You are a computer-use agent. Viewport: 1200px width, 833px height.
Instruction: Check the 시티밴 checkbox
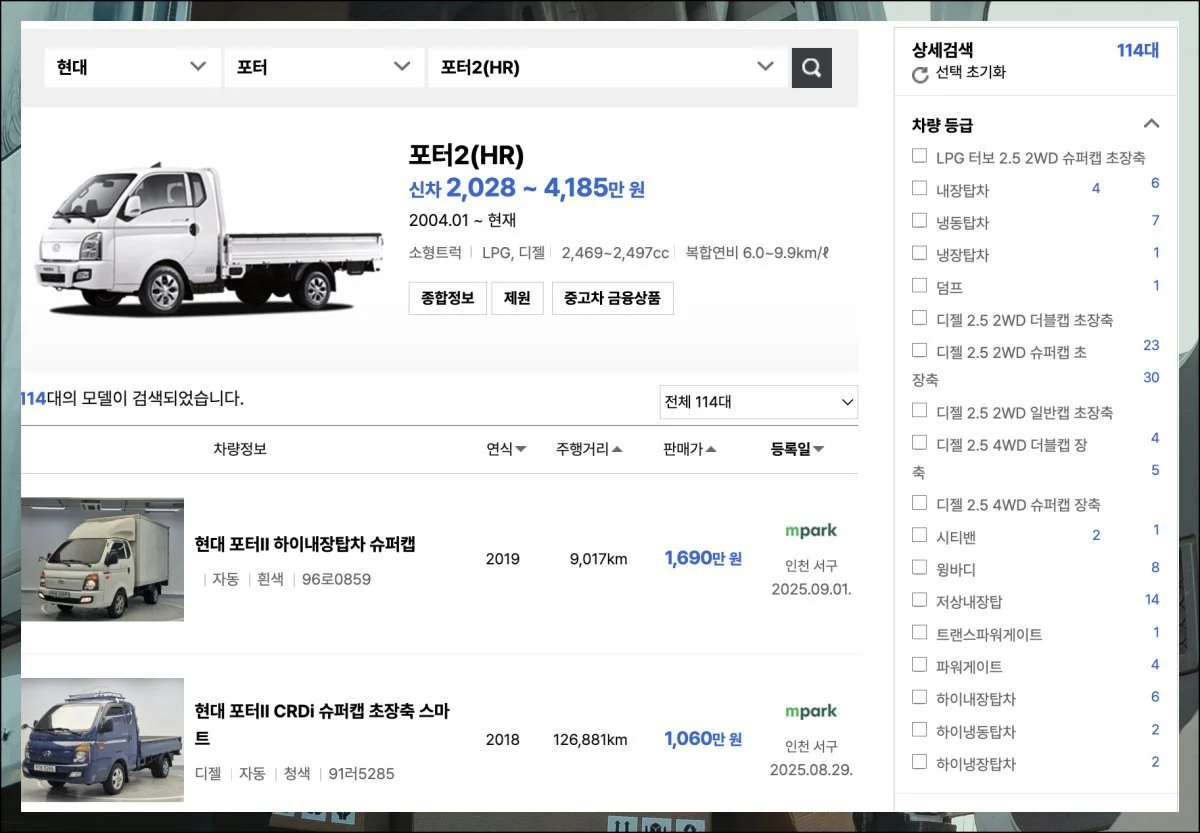point(919,535)
